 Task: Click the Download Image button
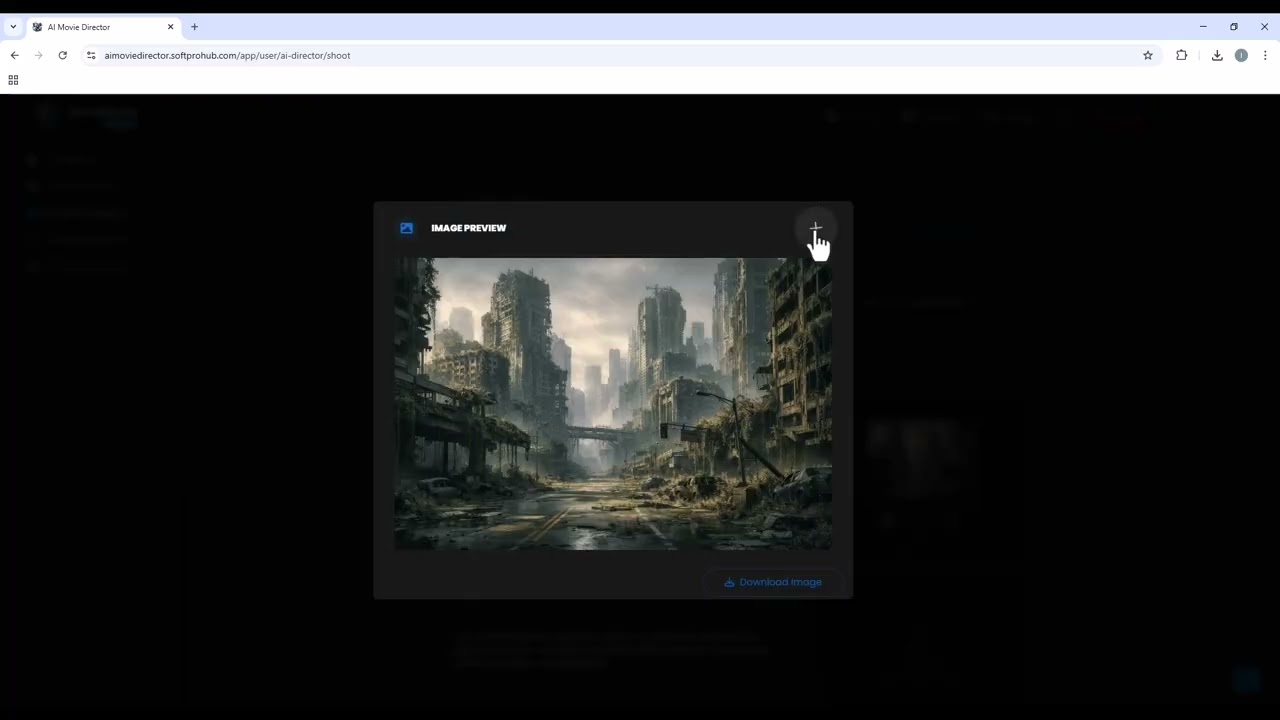click(773, 582)
